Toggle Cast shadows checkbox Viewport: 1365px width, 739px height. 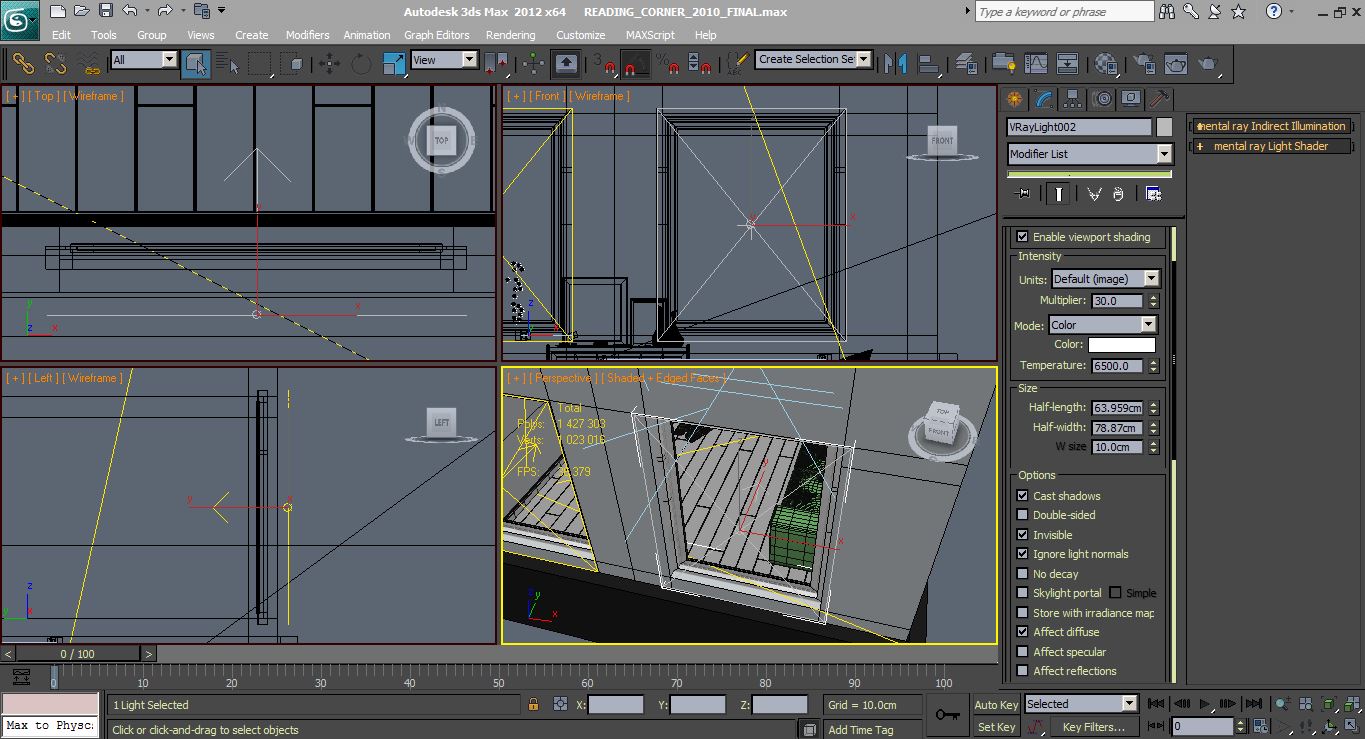pyautogui.click(x=1022, y=496)
